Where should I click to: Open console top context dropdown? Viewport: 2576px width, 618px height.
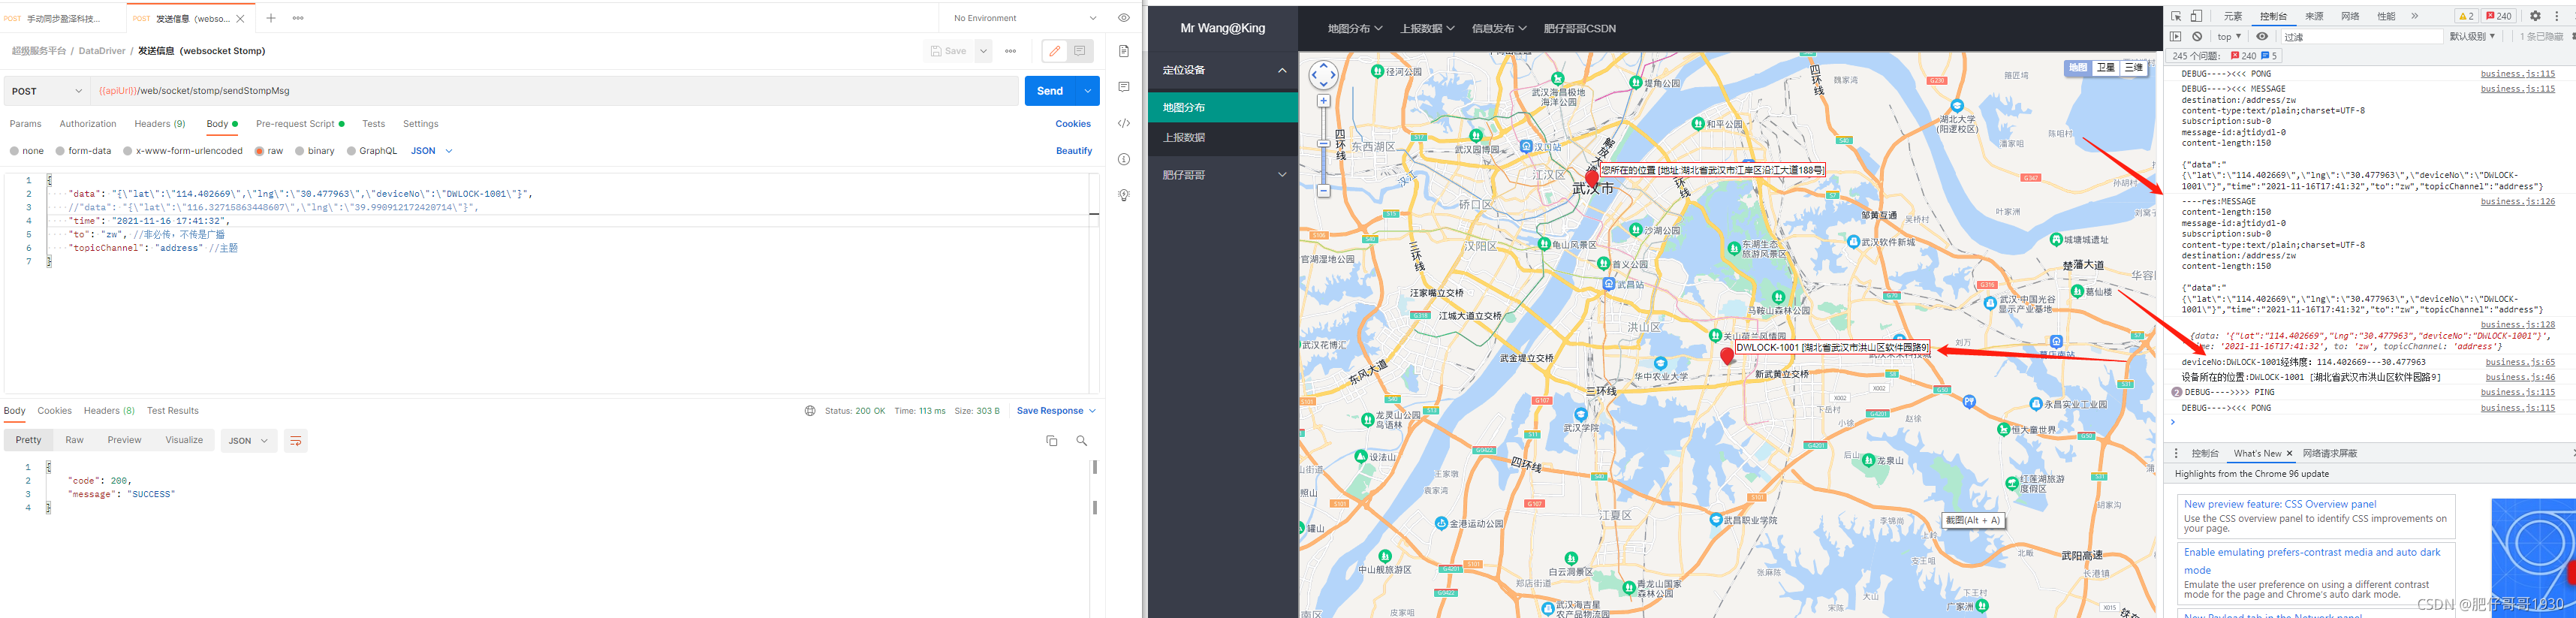2229,36
